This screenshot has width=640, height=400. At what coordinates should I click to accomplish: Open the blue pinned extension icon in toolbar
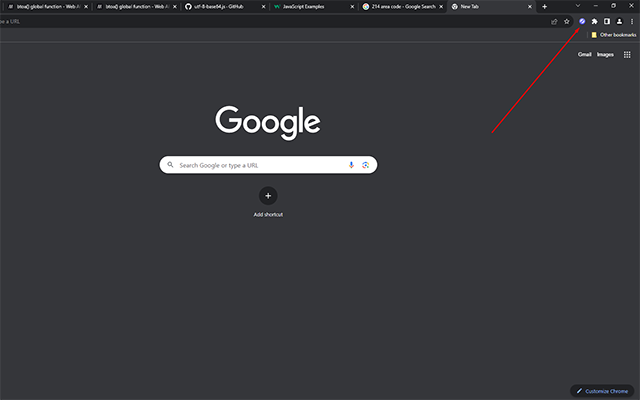point(582,21)
